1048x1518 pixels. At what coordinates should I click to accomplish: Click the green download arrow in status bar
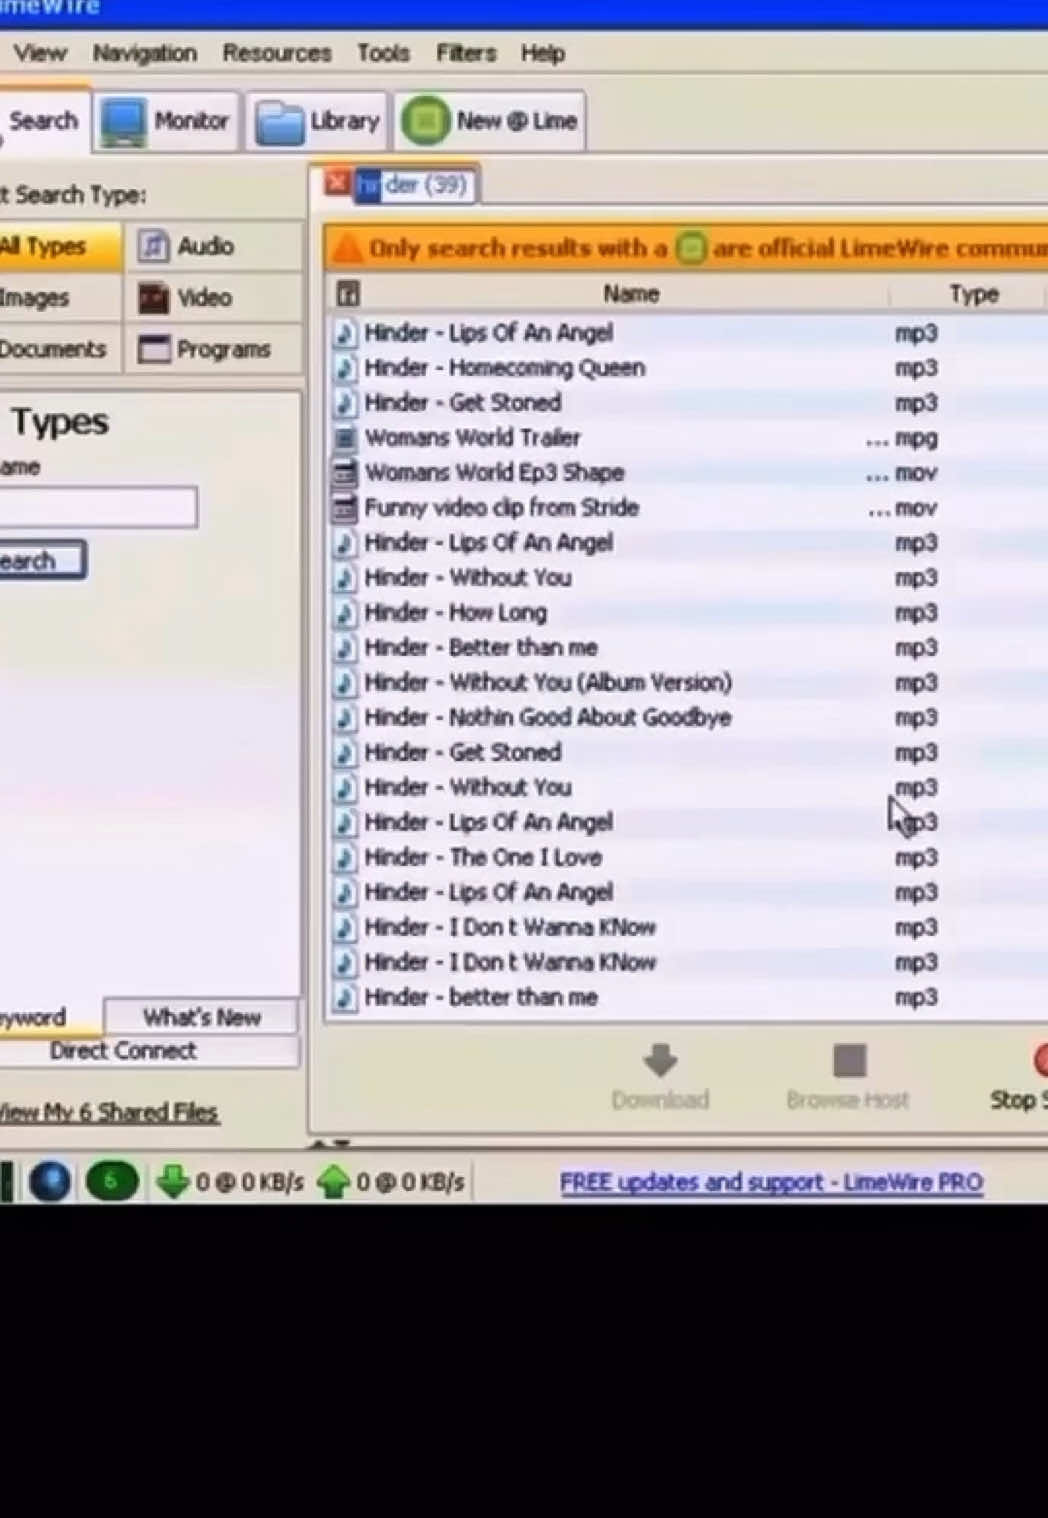click(x=172, y=1182)
